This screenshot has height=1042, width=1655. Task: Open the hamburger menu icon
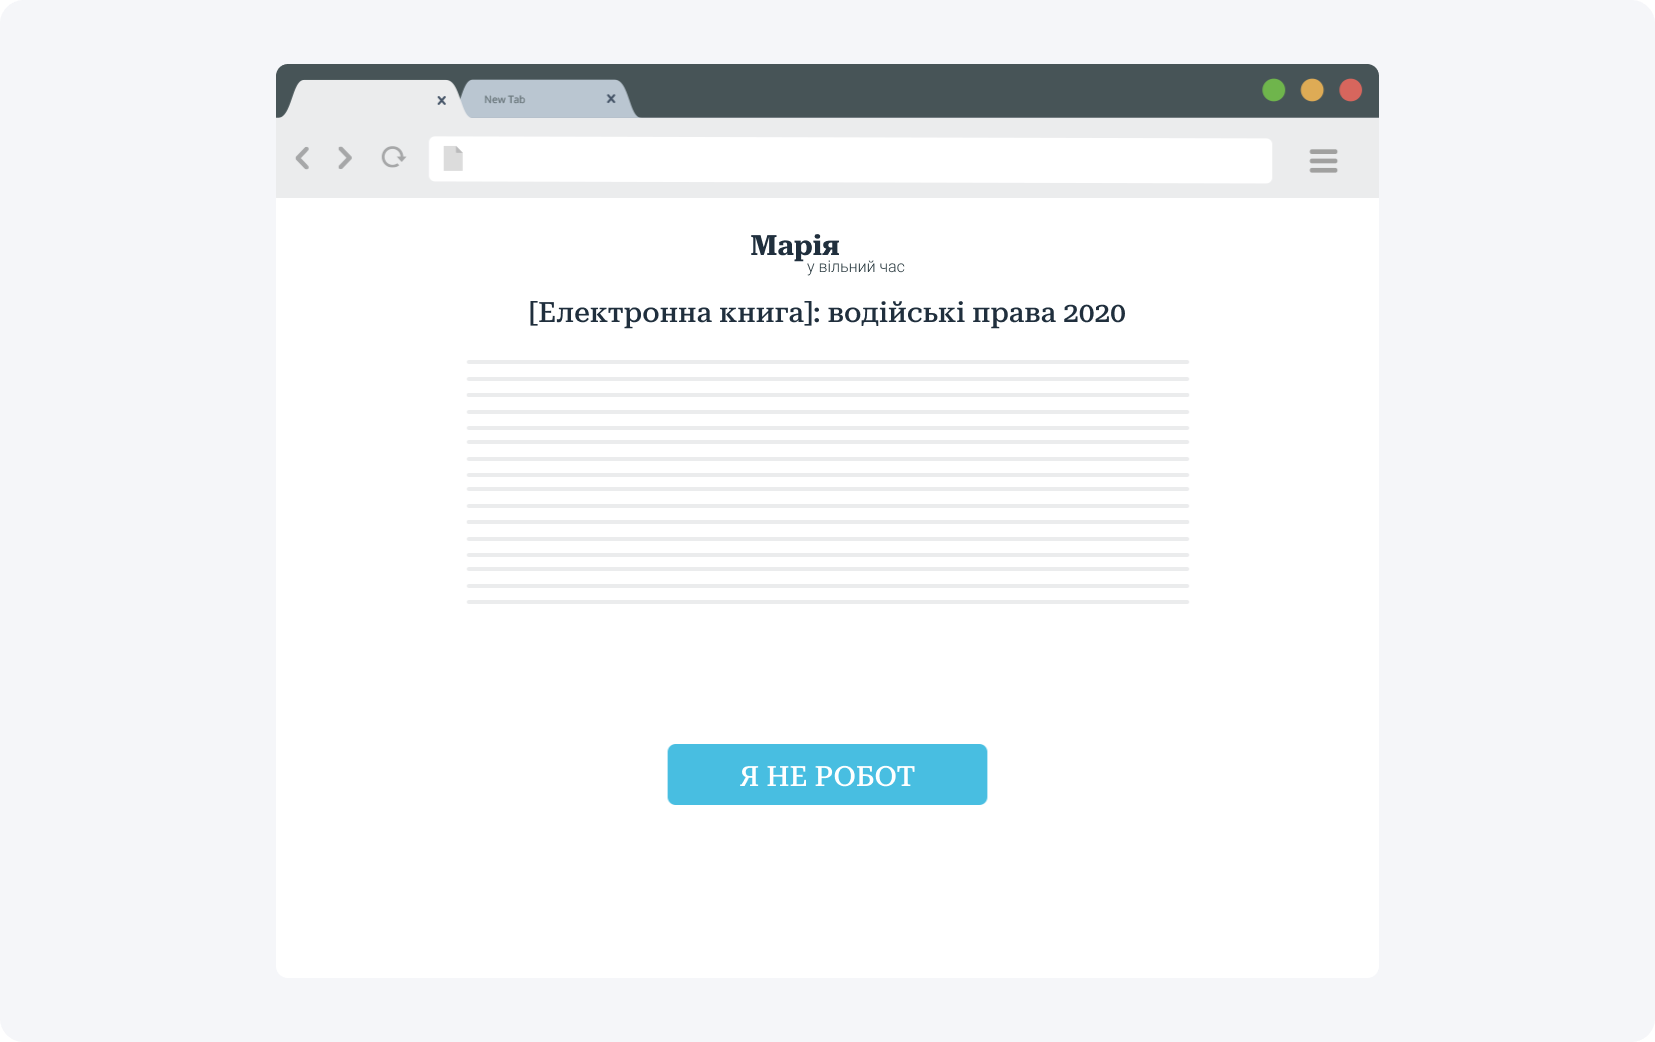(1323, 160)
